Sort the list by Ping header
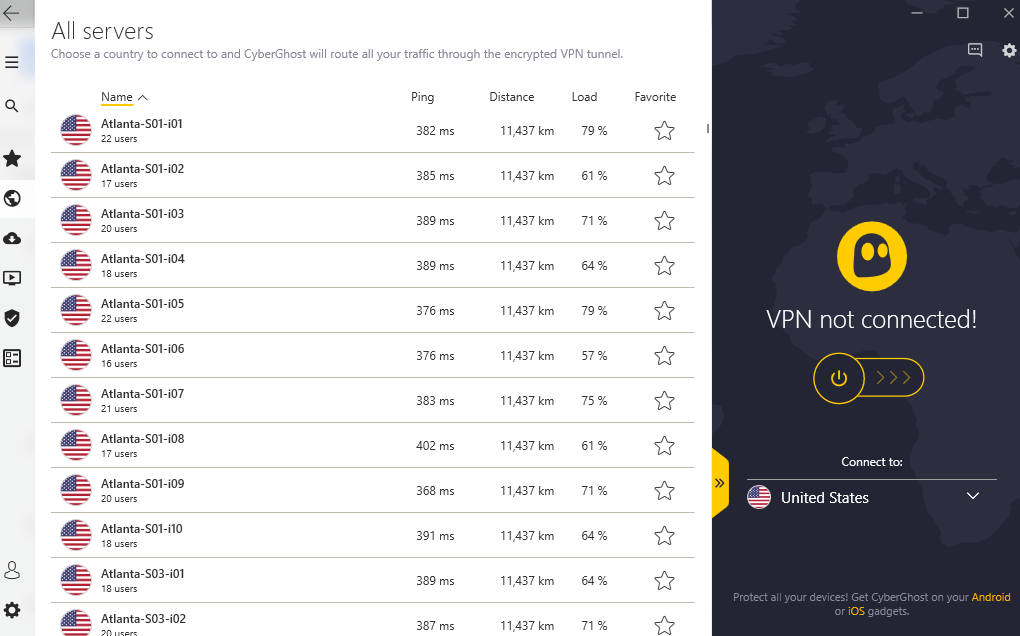This screenshot has width=1020, height=636. [422, 97]
